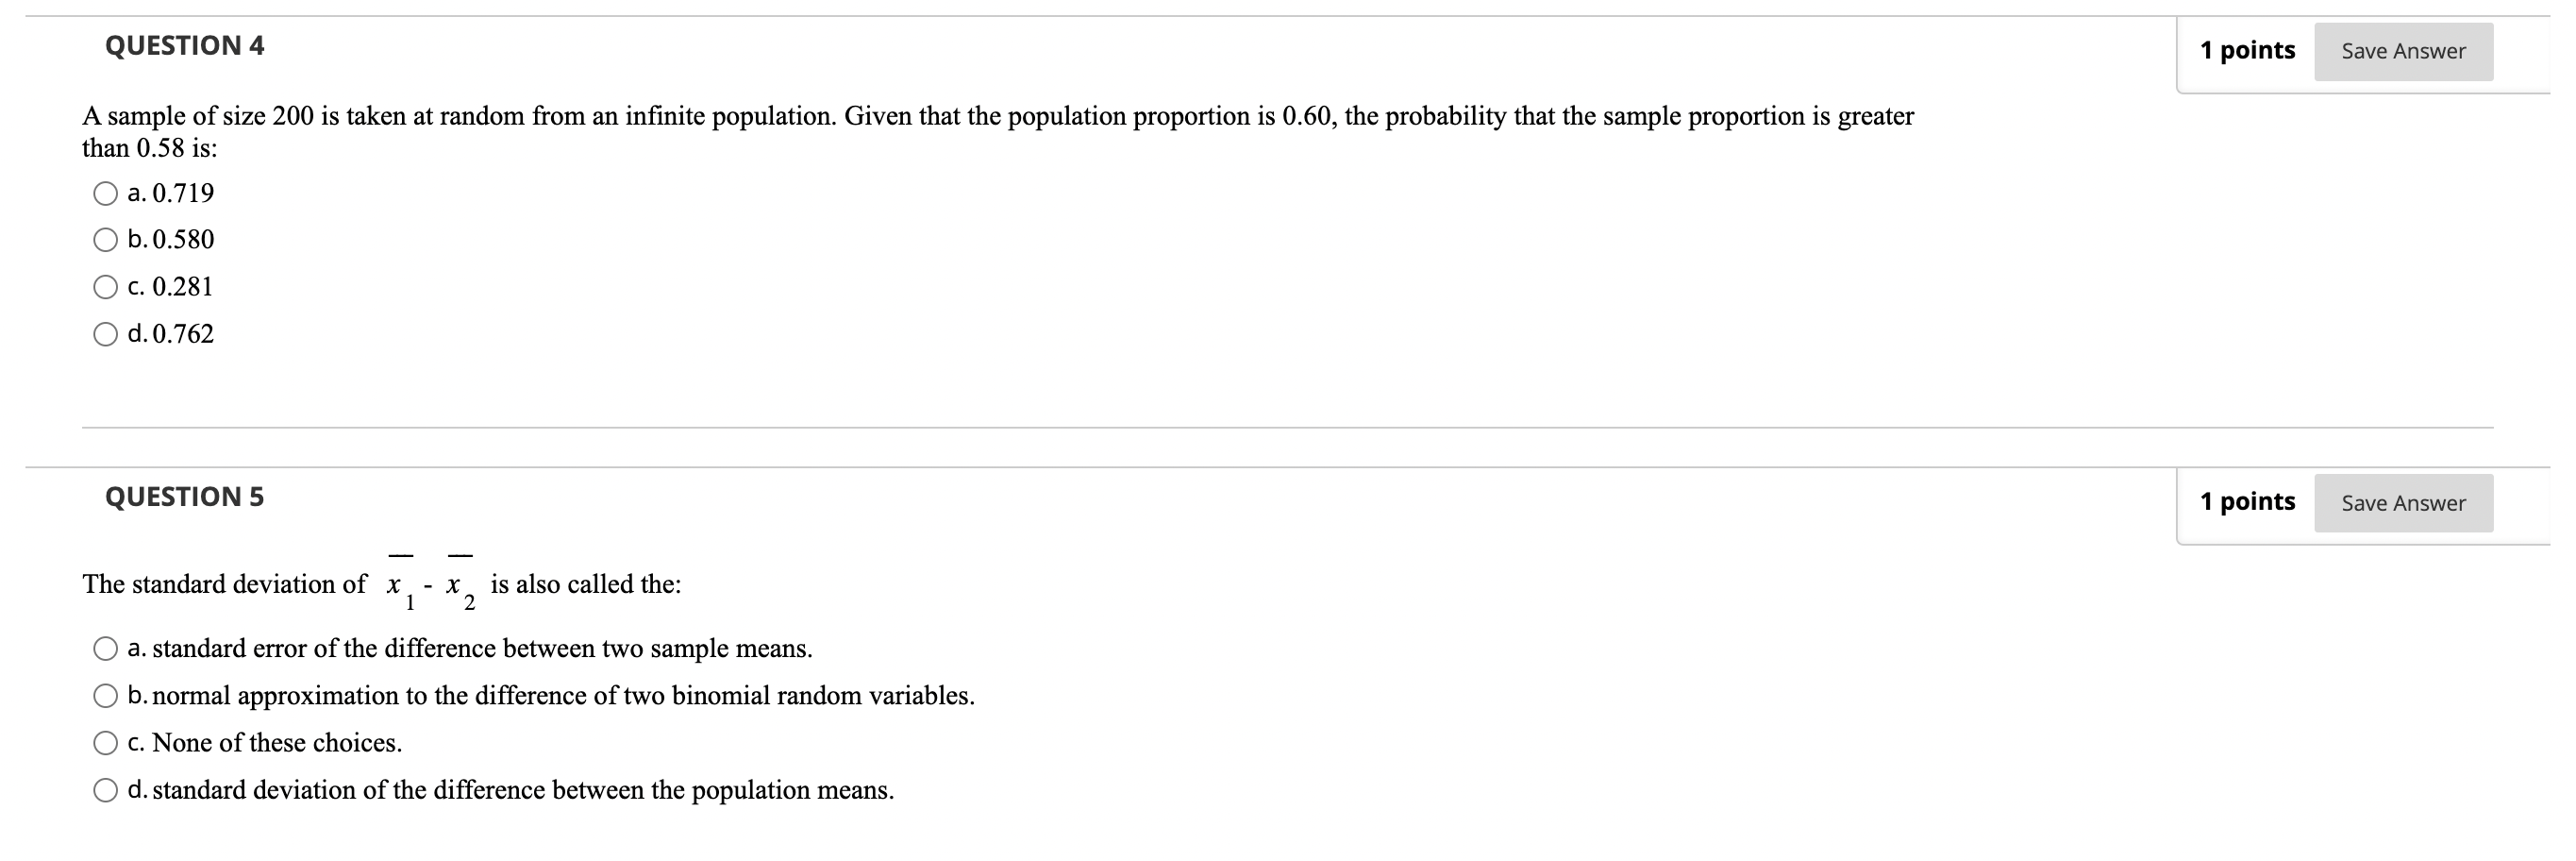Click the label text beside option d 0.762
The height and width of the screenshot is (861, 2576).
point(170,333)
